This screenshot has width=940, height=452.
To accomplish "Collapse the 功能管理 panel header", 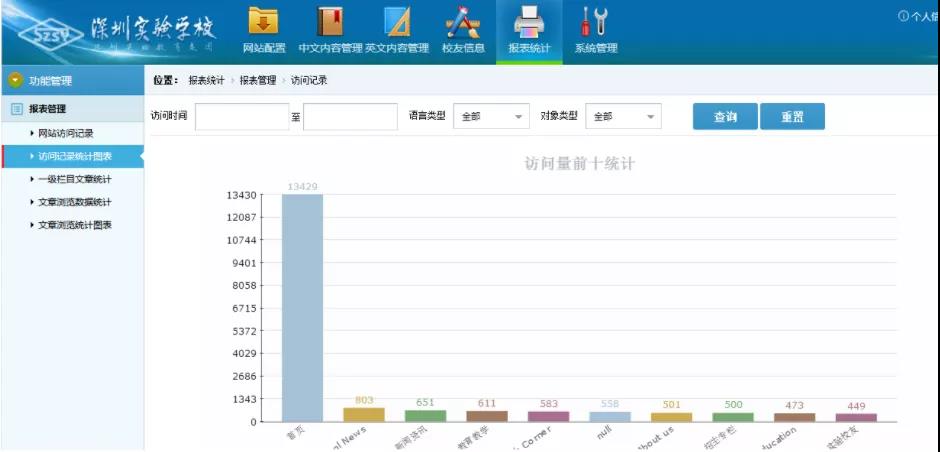I will [73, 80].
